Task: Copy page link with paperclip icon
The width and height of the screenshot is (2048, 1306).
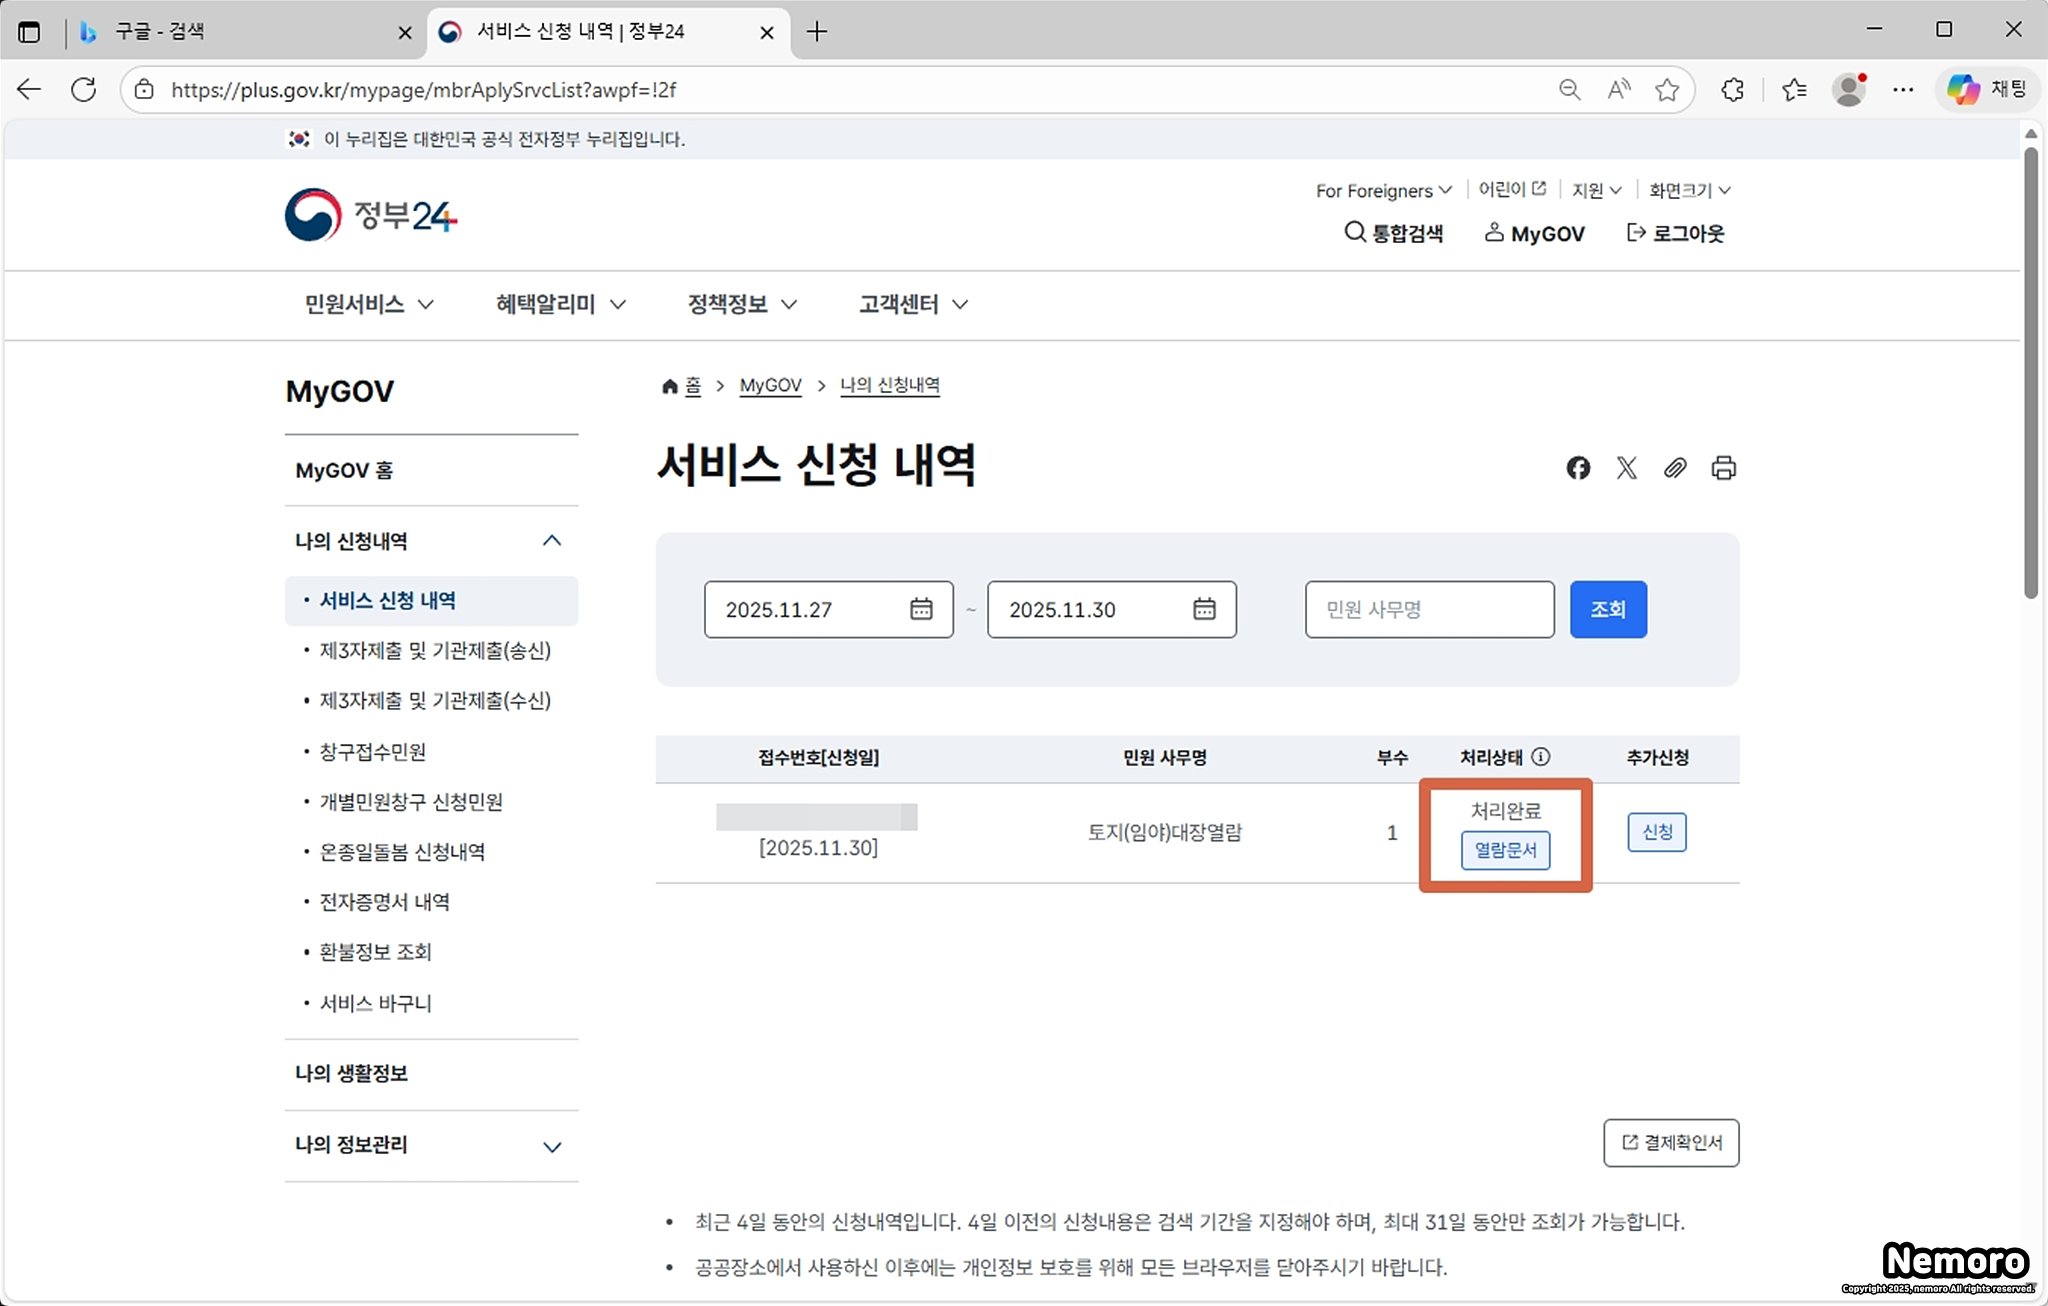Action: point(1675,468)
